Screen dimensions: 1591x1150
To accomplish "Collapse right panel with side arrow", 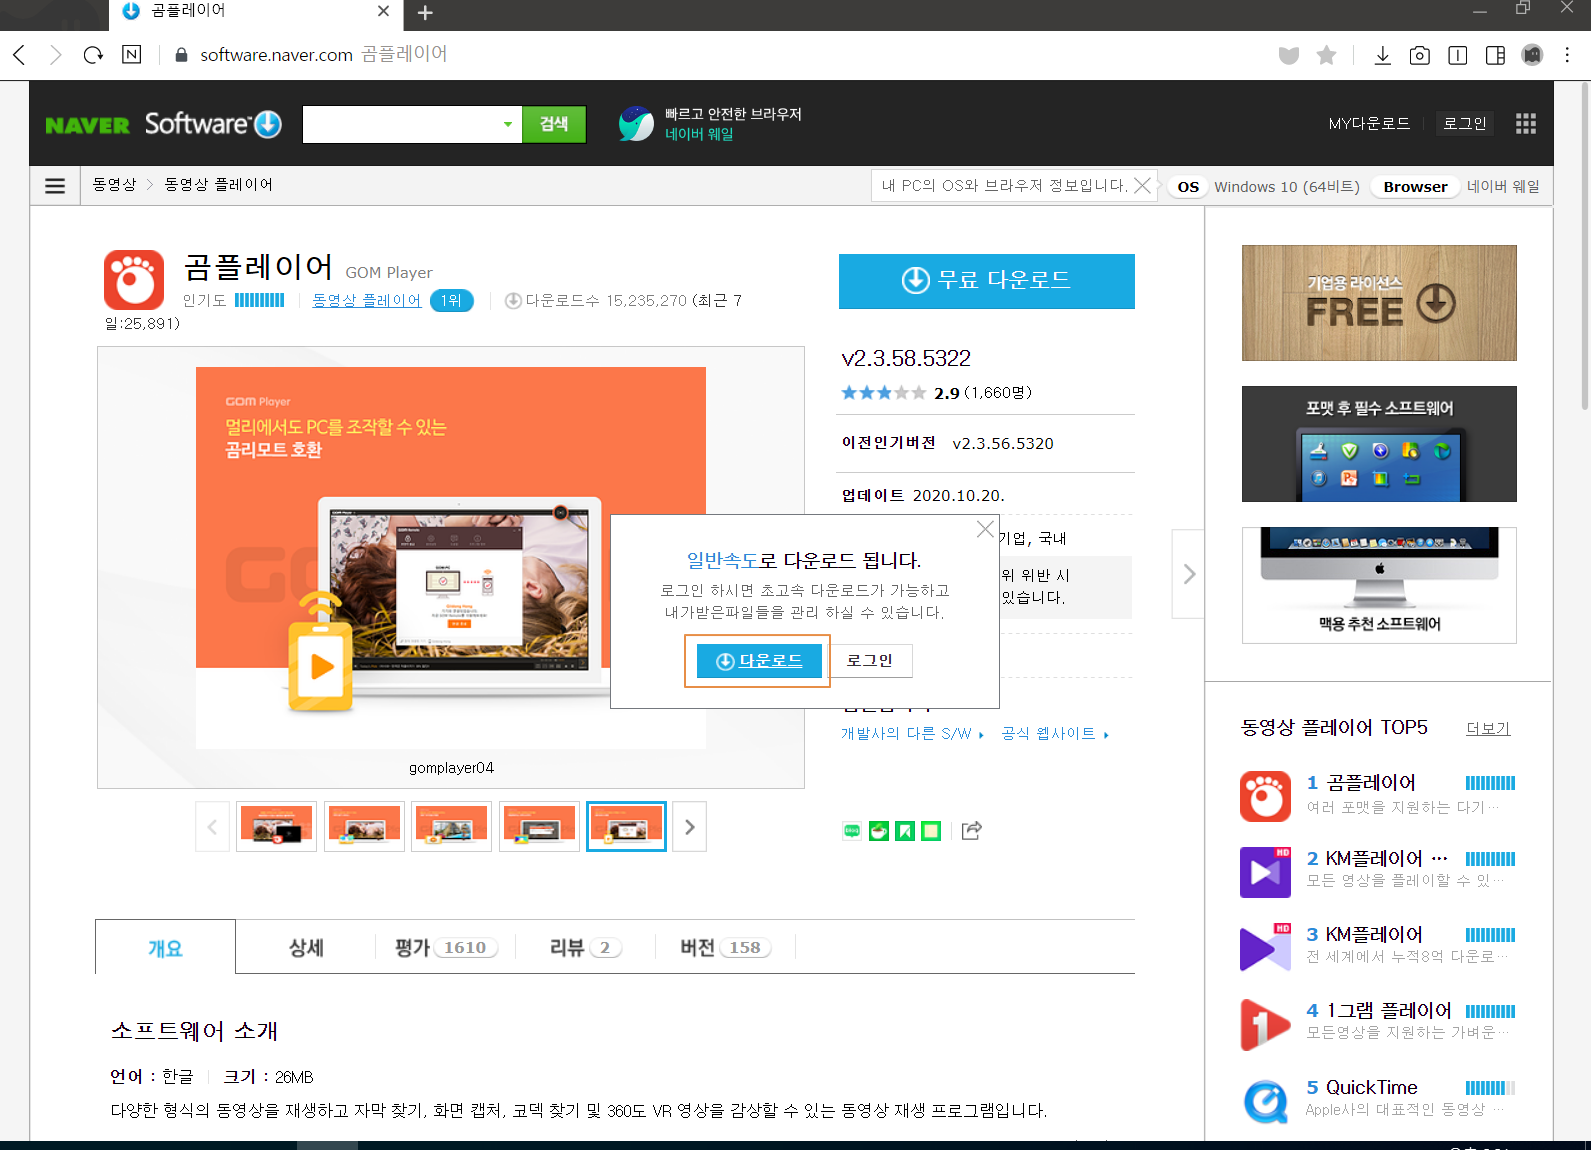I will pos(1188,574).
